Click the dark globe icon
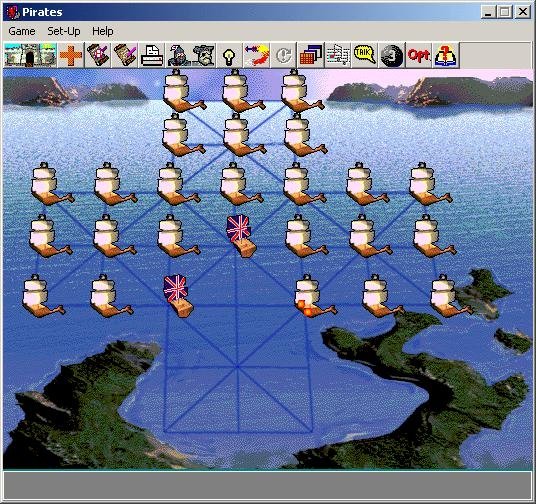This screenshot has width=536, height=504. coord(392,55)
